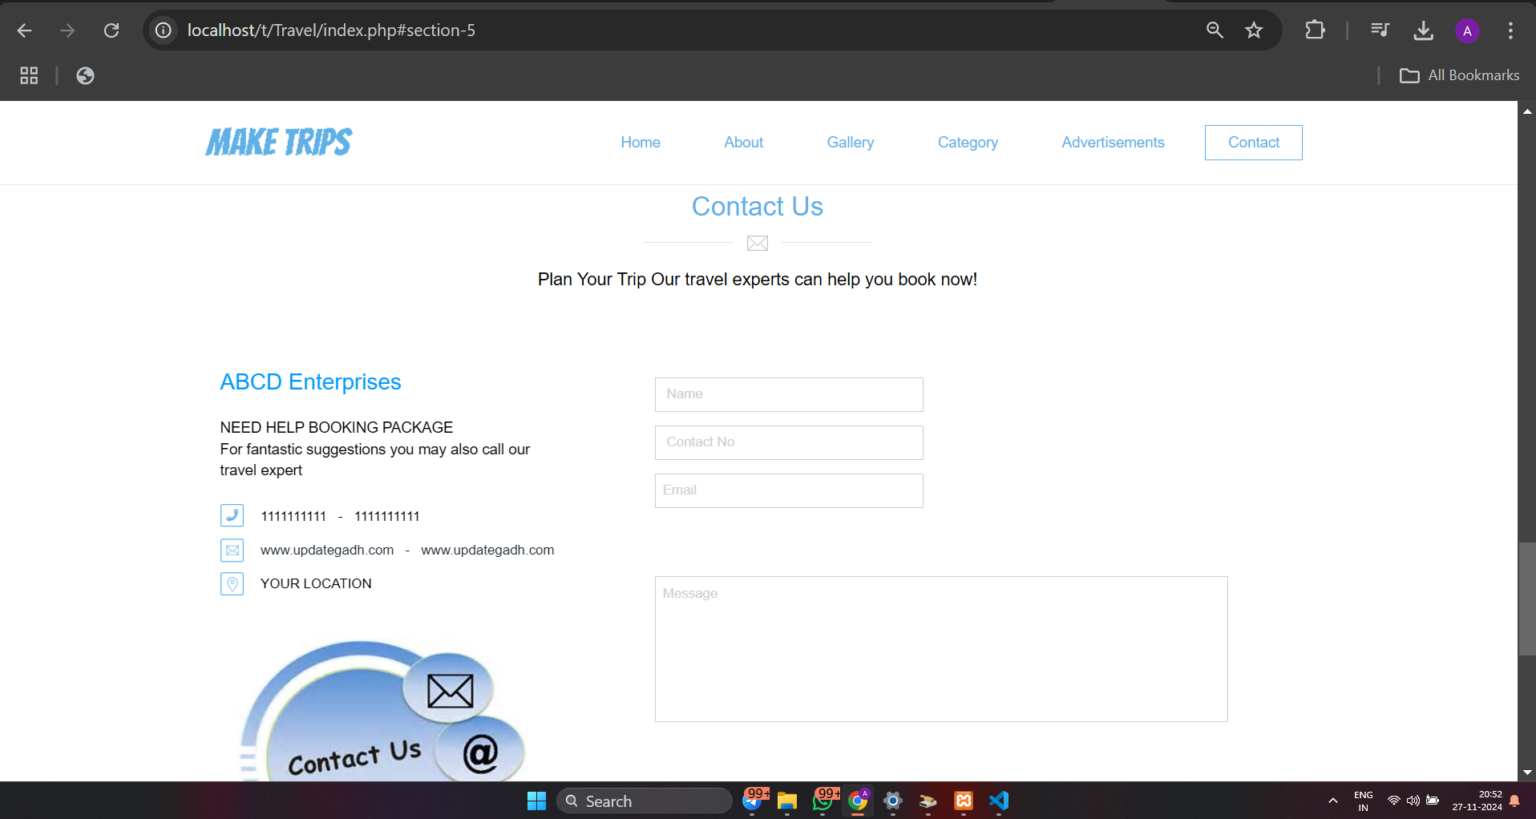The height and width of the screenshot is (819, 1536).
Task: Open the Extensions puzzle icon
Action: (x=1314, y=30)
